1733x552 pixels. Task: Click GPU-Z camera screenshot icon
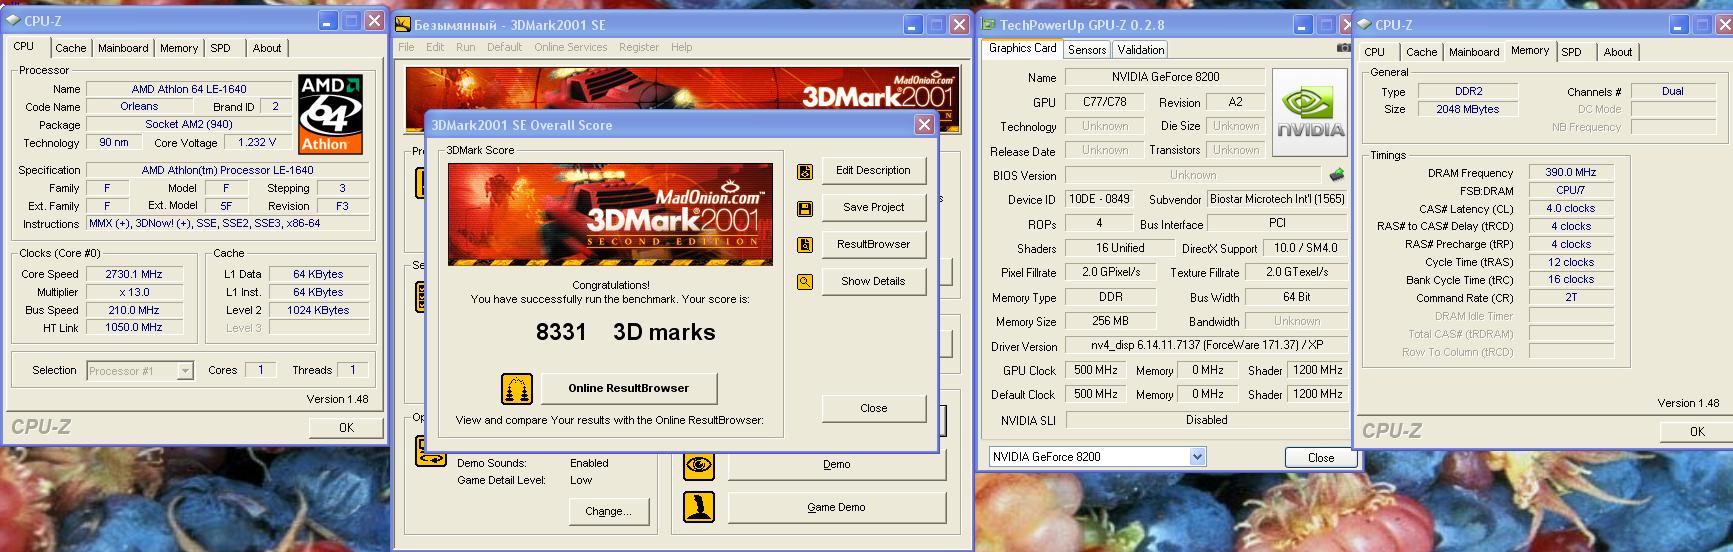point(1343,48)
